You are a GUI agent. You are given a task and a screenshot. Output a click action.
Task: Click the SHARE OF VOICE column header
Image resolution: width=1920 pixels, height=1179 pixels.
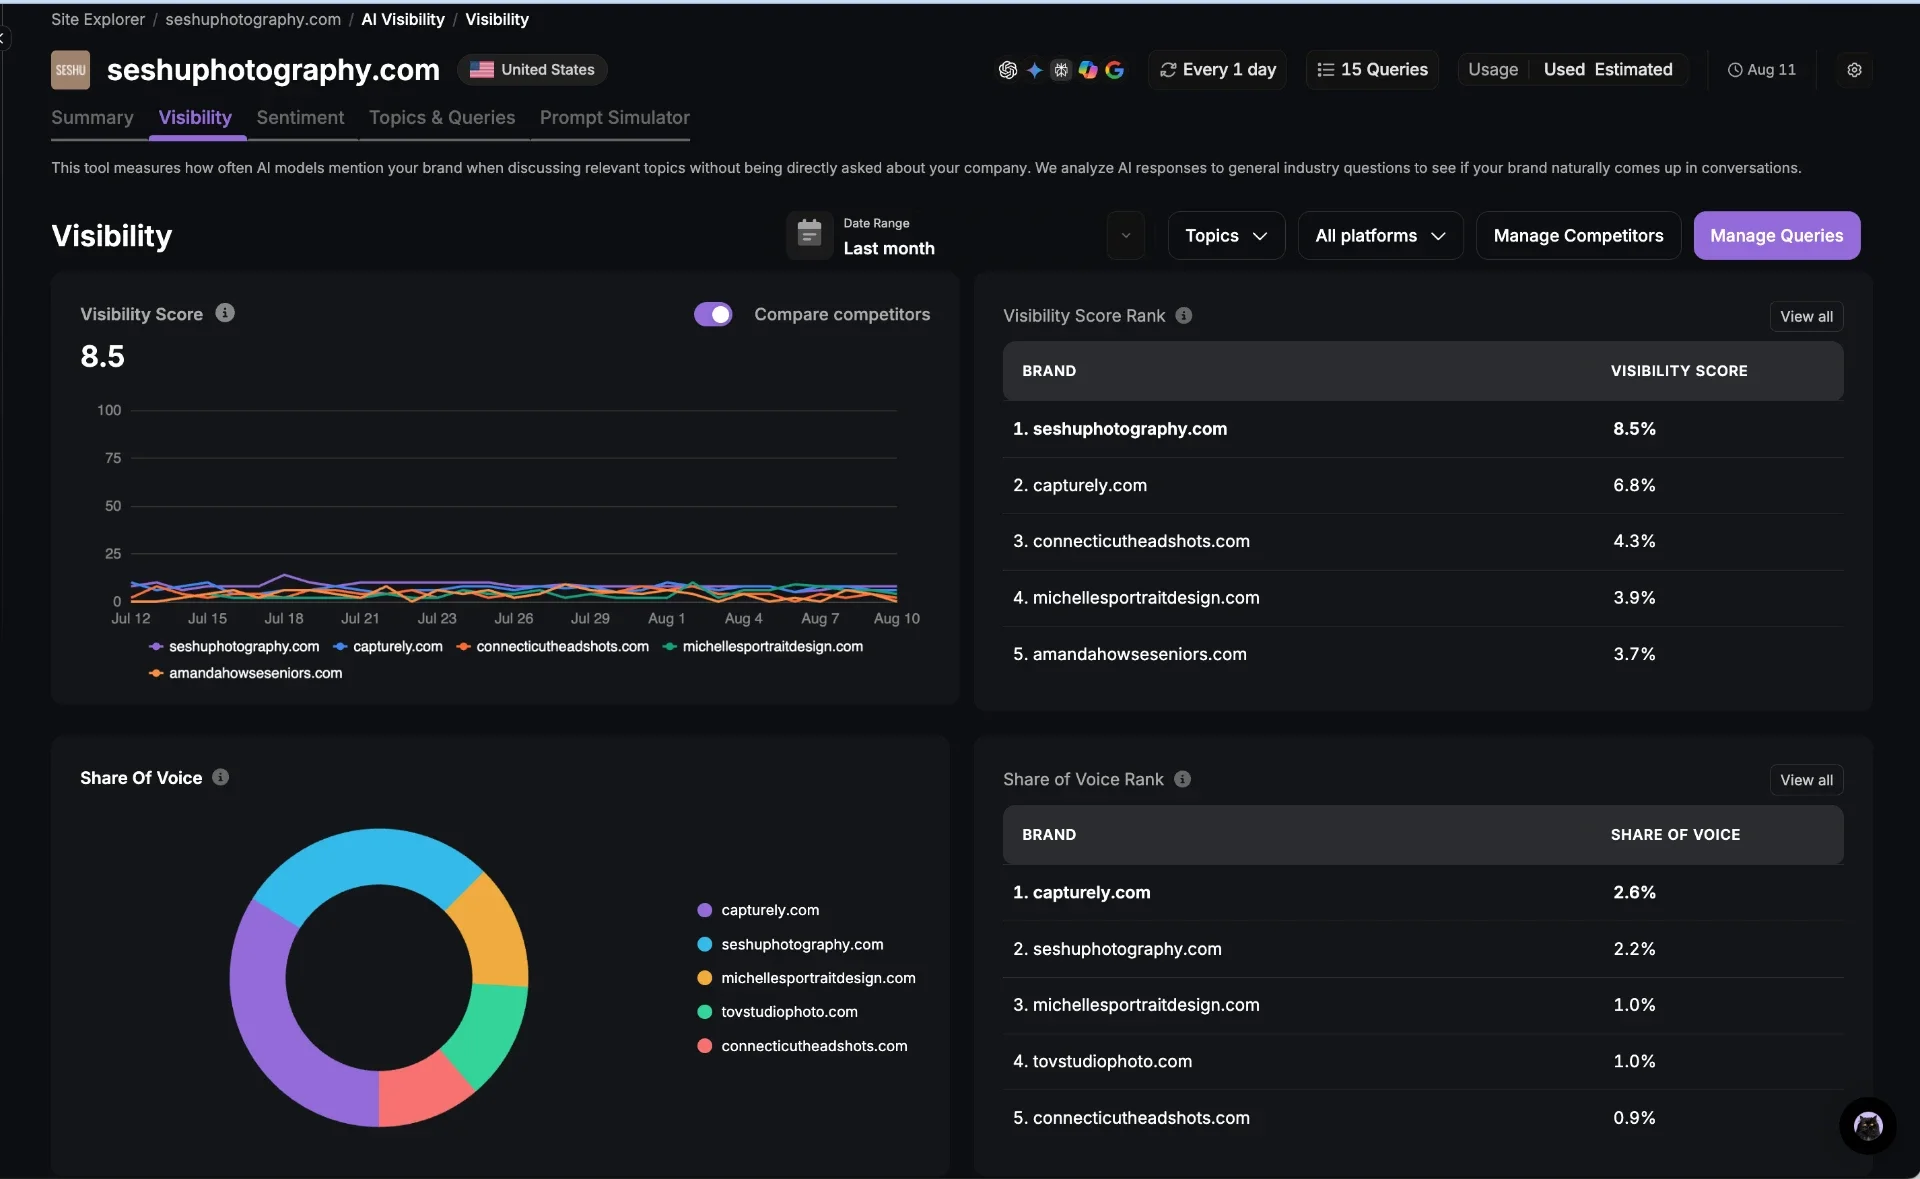click(x=1675, y=835)
